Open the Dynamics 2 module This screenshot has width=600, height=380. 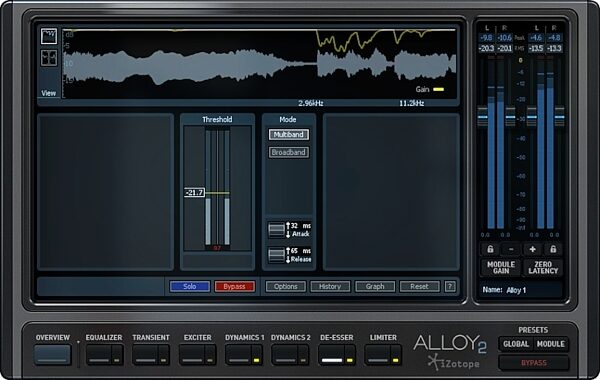point(285,355)
